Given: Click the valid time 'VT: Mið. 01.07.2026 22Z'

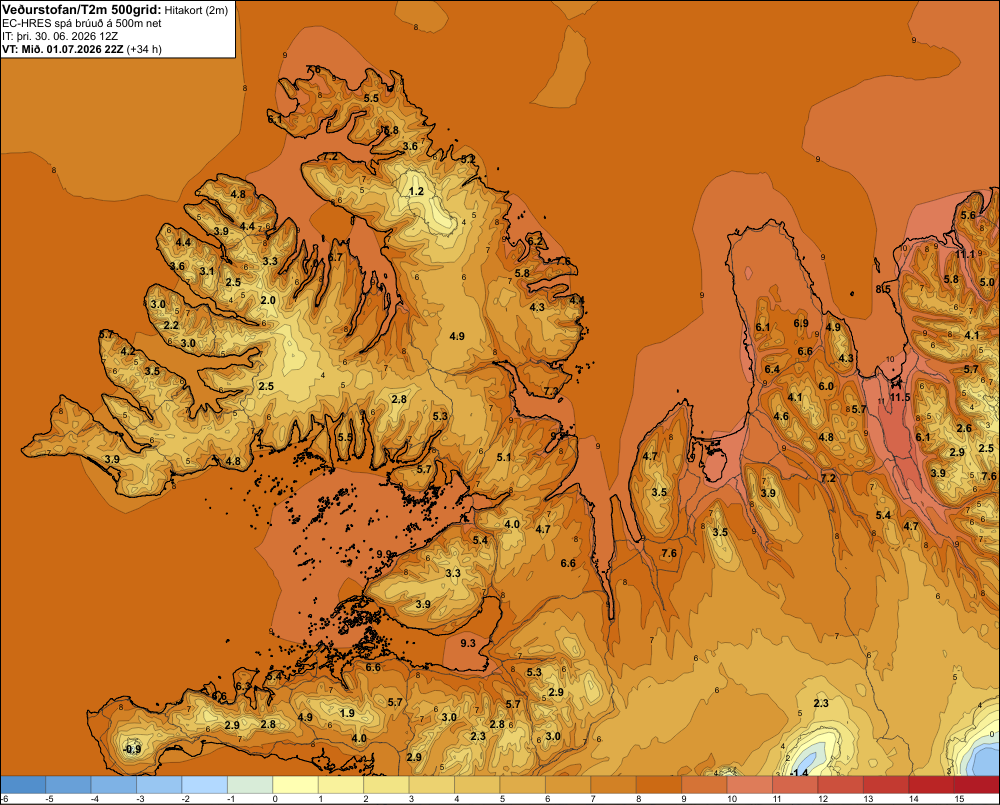Looking at the screenshot, I should click(x=62, y=49).
